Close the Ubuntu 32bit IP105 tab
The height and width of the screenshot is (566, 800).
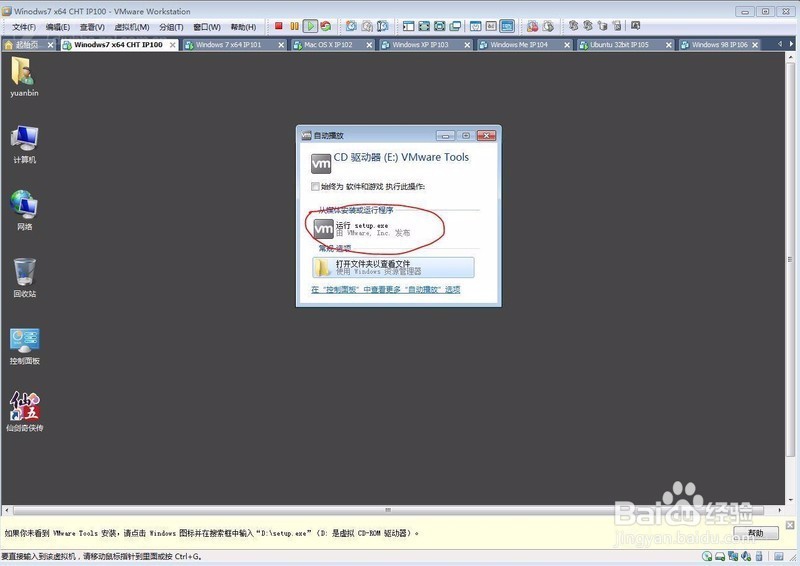(668, 45)
